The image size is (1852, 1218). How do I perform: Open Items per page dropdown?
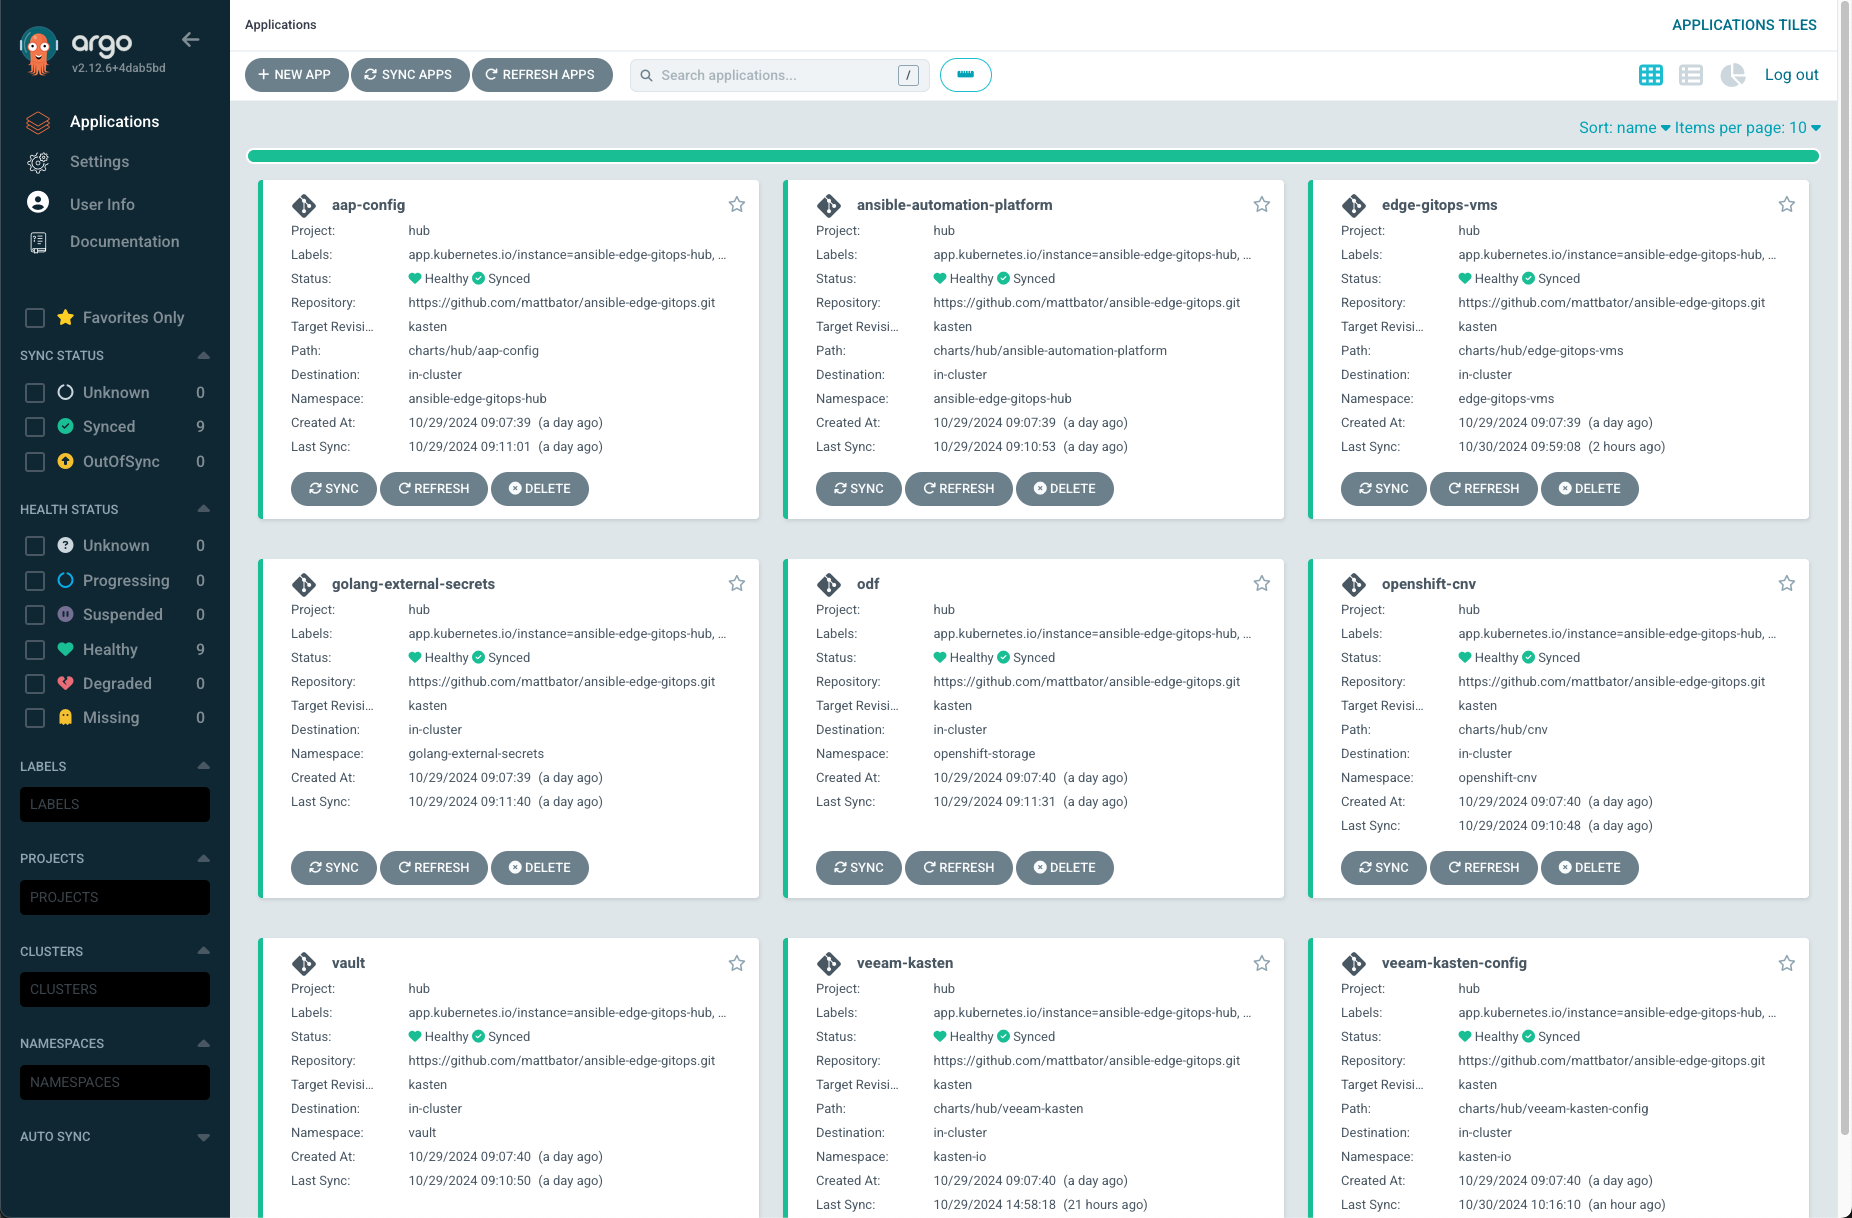(1748, 128)
